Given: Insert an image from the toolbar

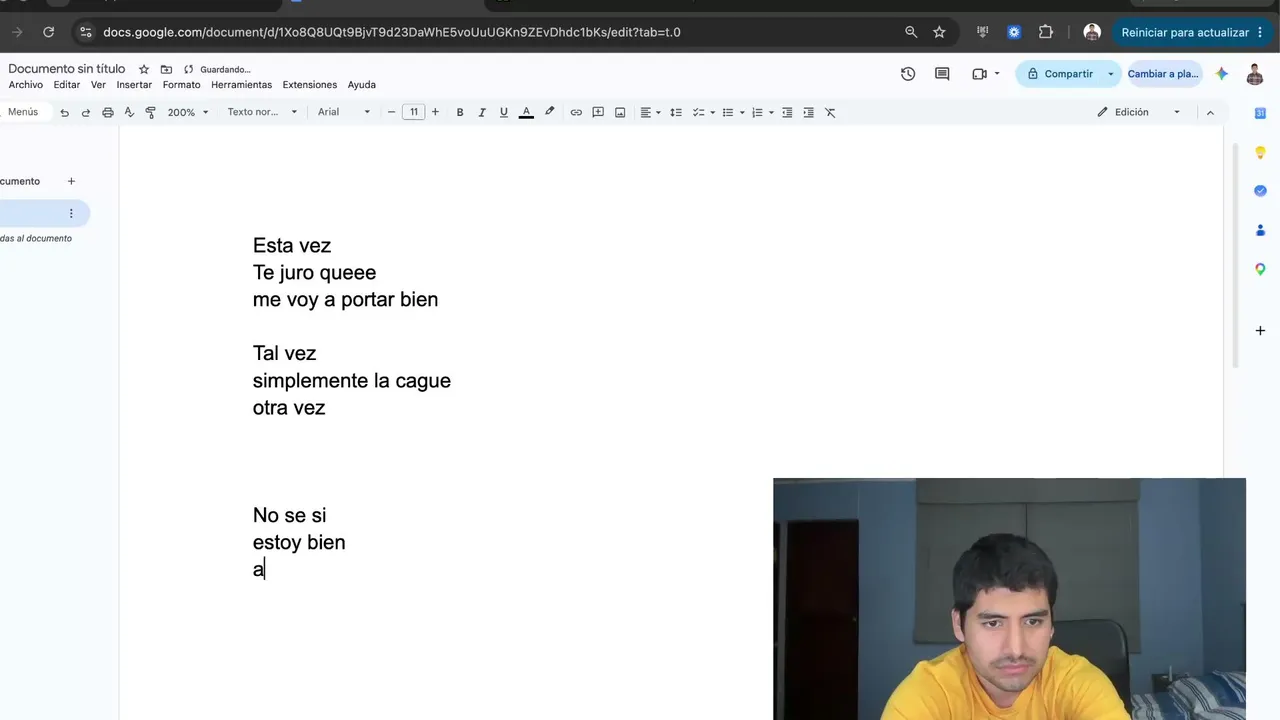Looking at the screenshot, I should tap(620, 112).
